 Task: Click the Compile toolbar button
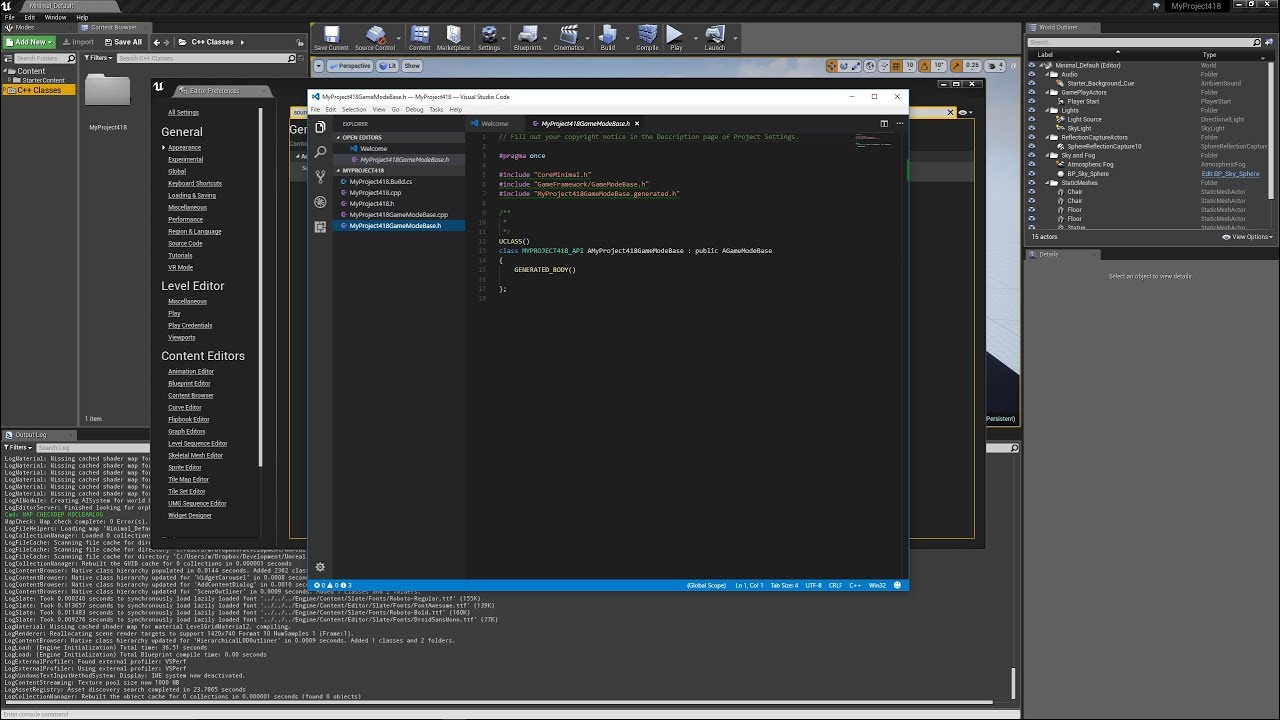[648, 38]
